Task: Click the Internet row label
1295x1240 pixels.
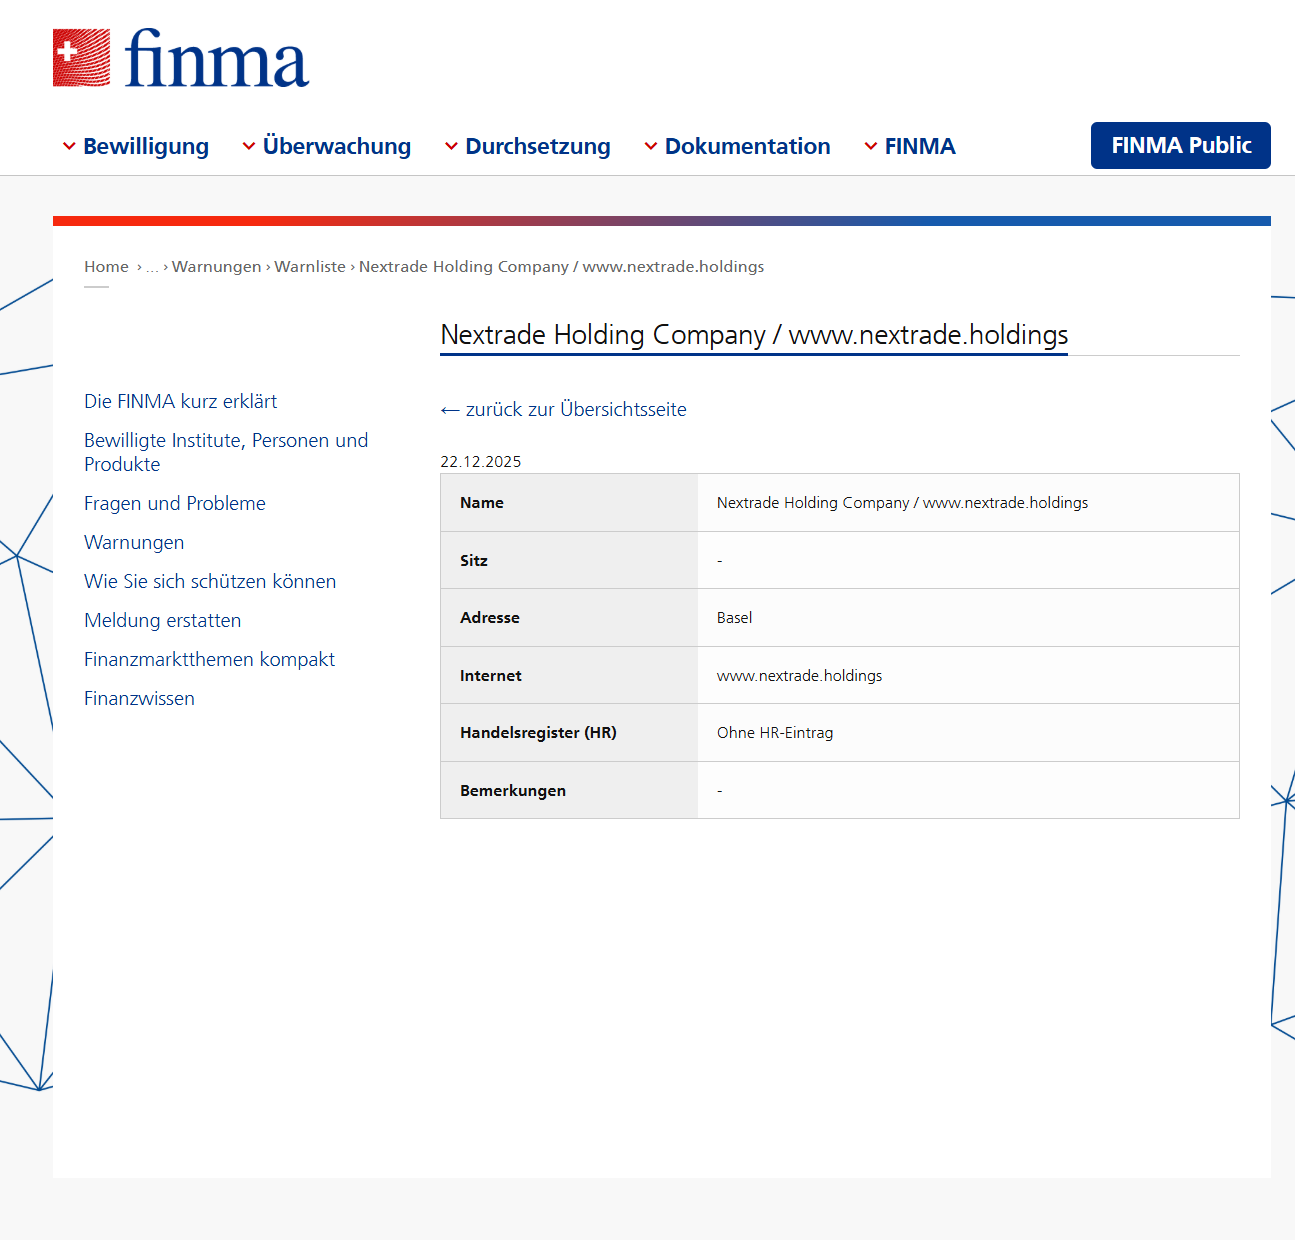Action: point(491,676)
